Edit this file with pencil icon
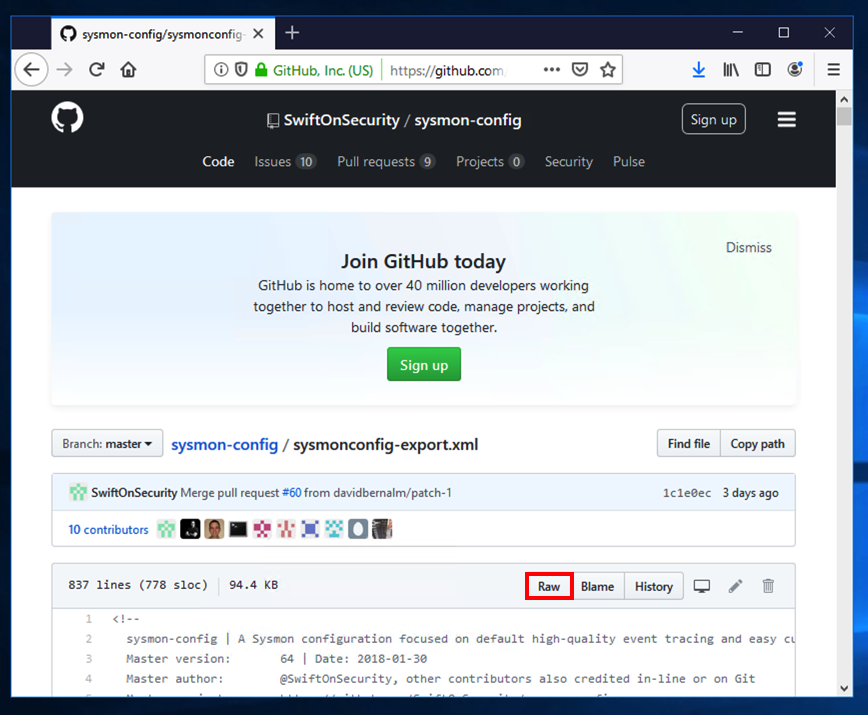Screen dimensions: 868x715 click(x=735, y=586)
